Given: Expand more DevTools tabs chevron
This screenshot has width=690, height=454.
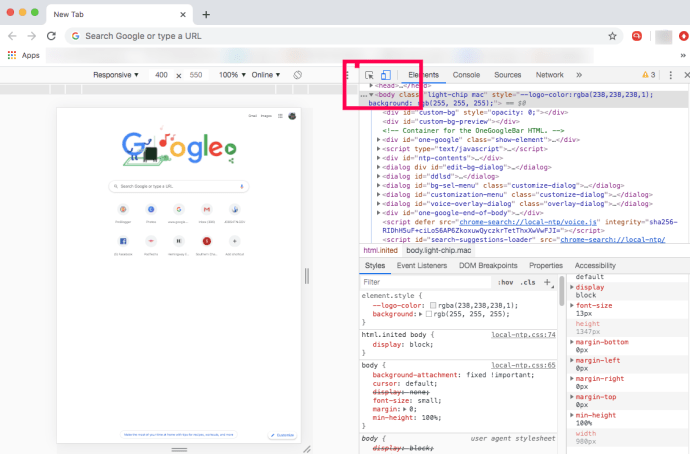Looking at the screenshot, I should coord(578,75).
